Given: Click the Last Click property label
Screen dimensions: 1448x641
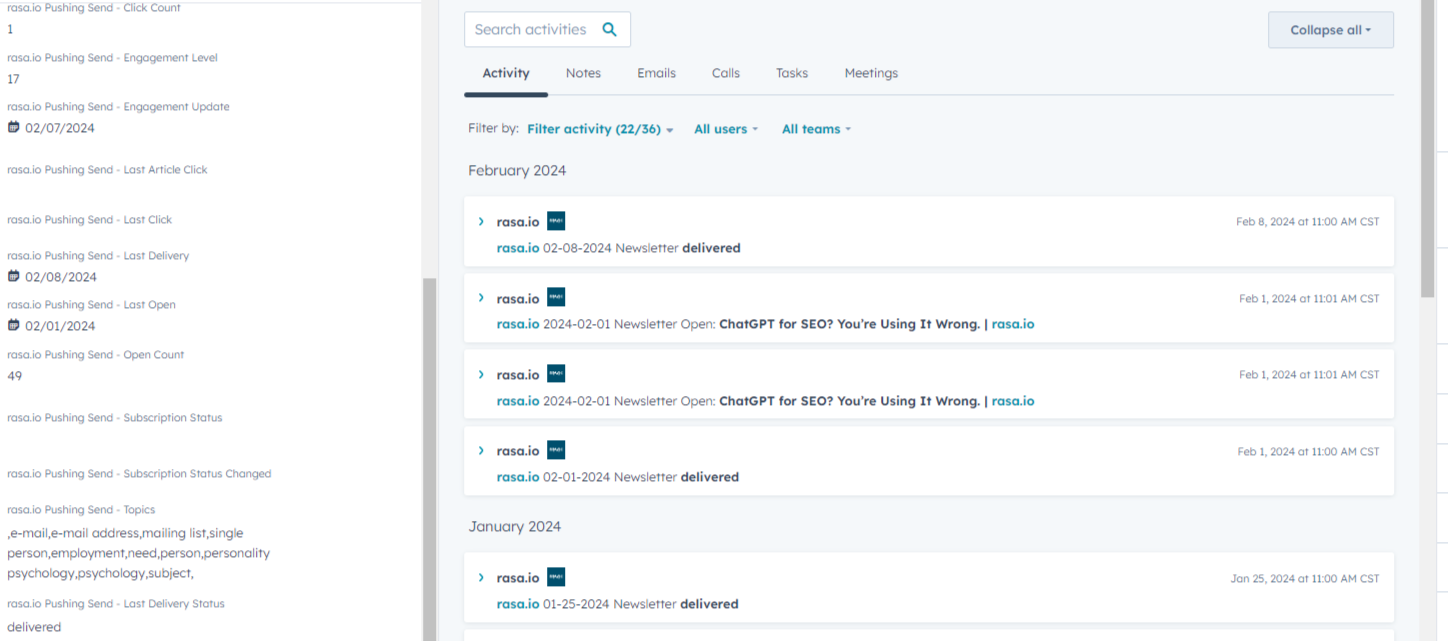Looking at the screenshot, I should (89, 220).
